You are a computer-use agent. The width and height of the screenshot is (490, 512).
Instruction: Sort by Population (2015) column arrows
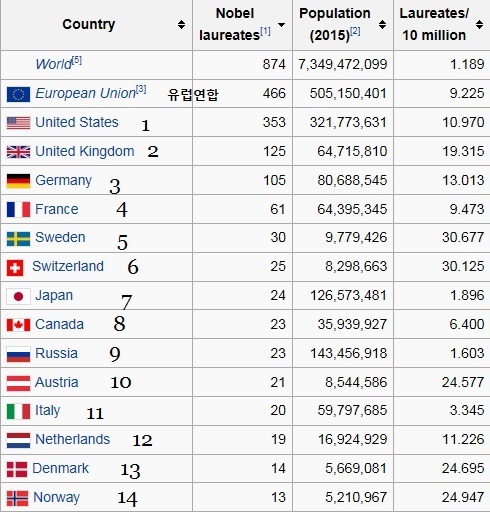click(383, 24)
